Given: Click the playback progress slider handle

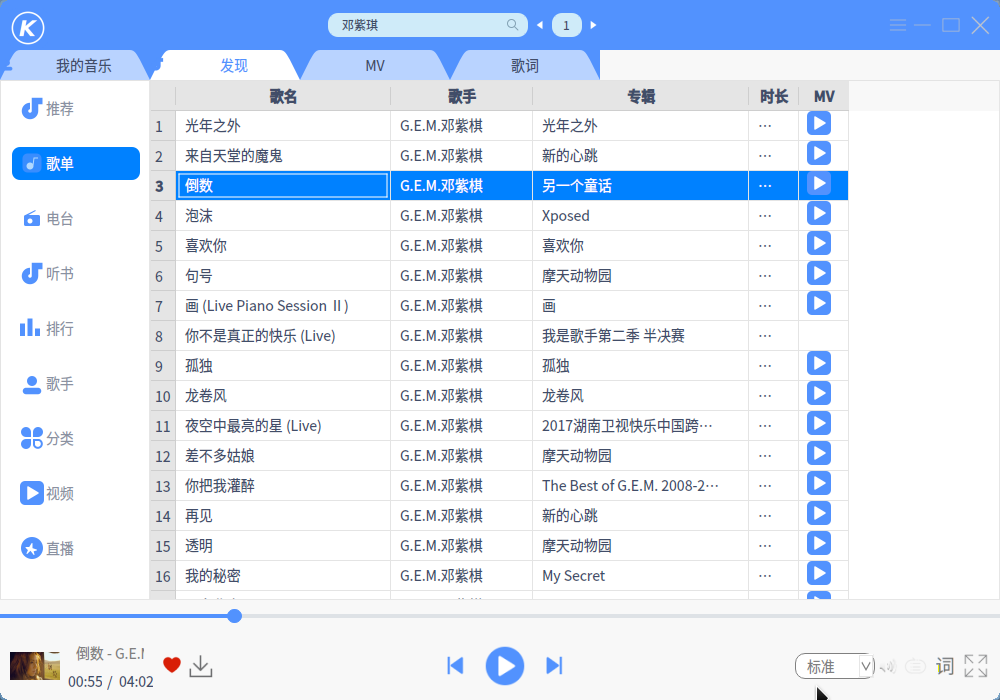Looking at the screenshot, I should 235,616.
